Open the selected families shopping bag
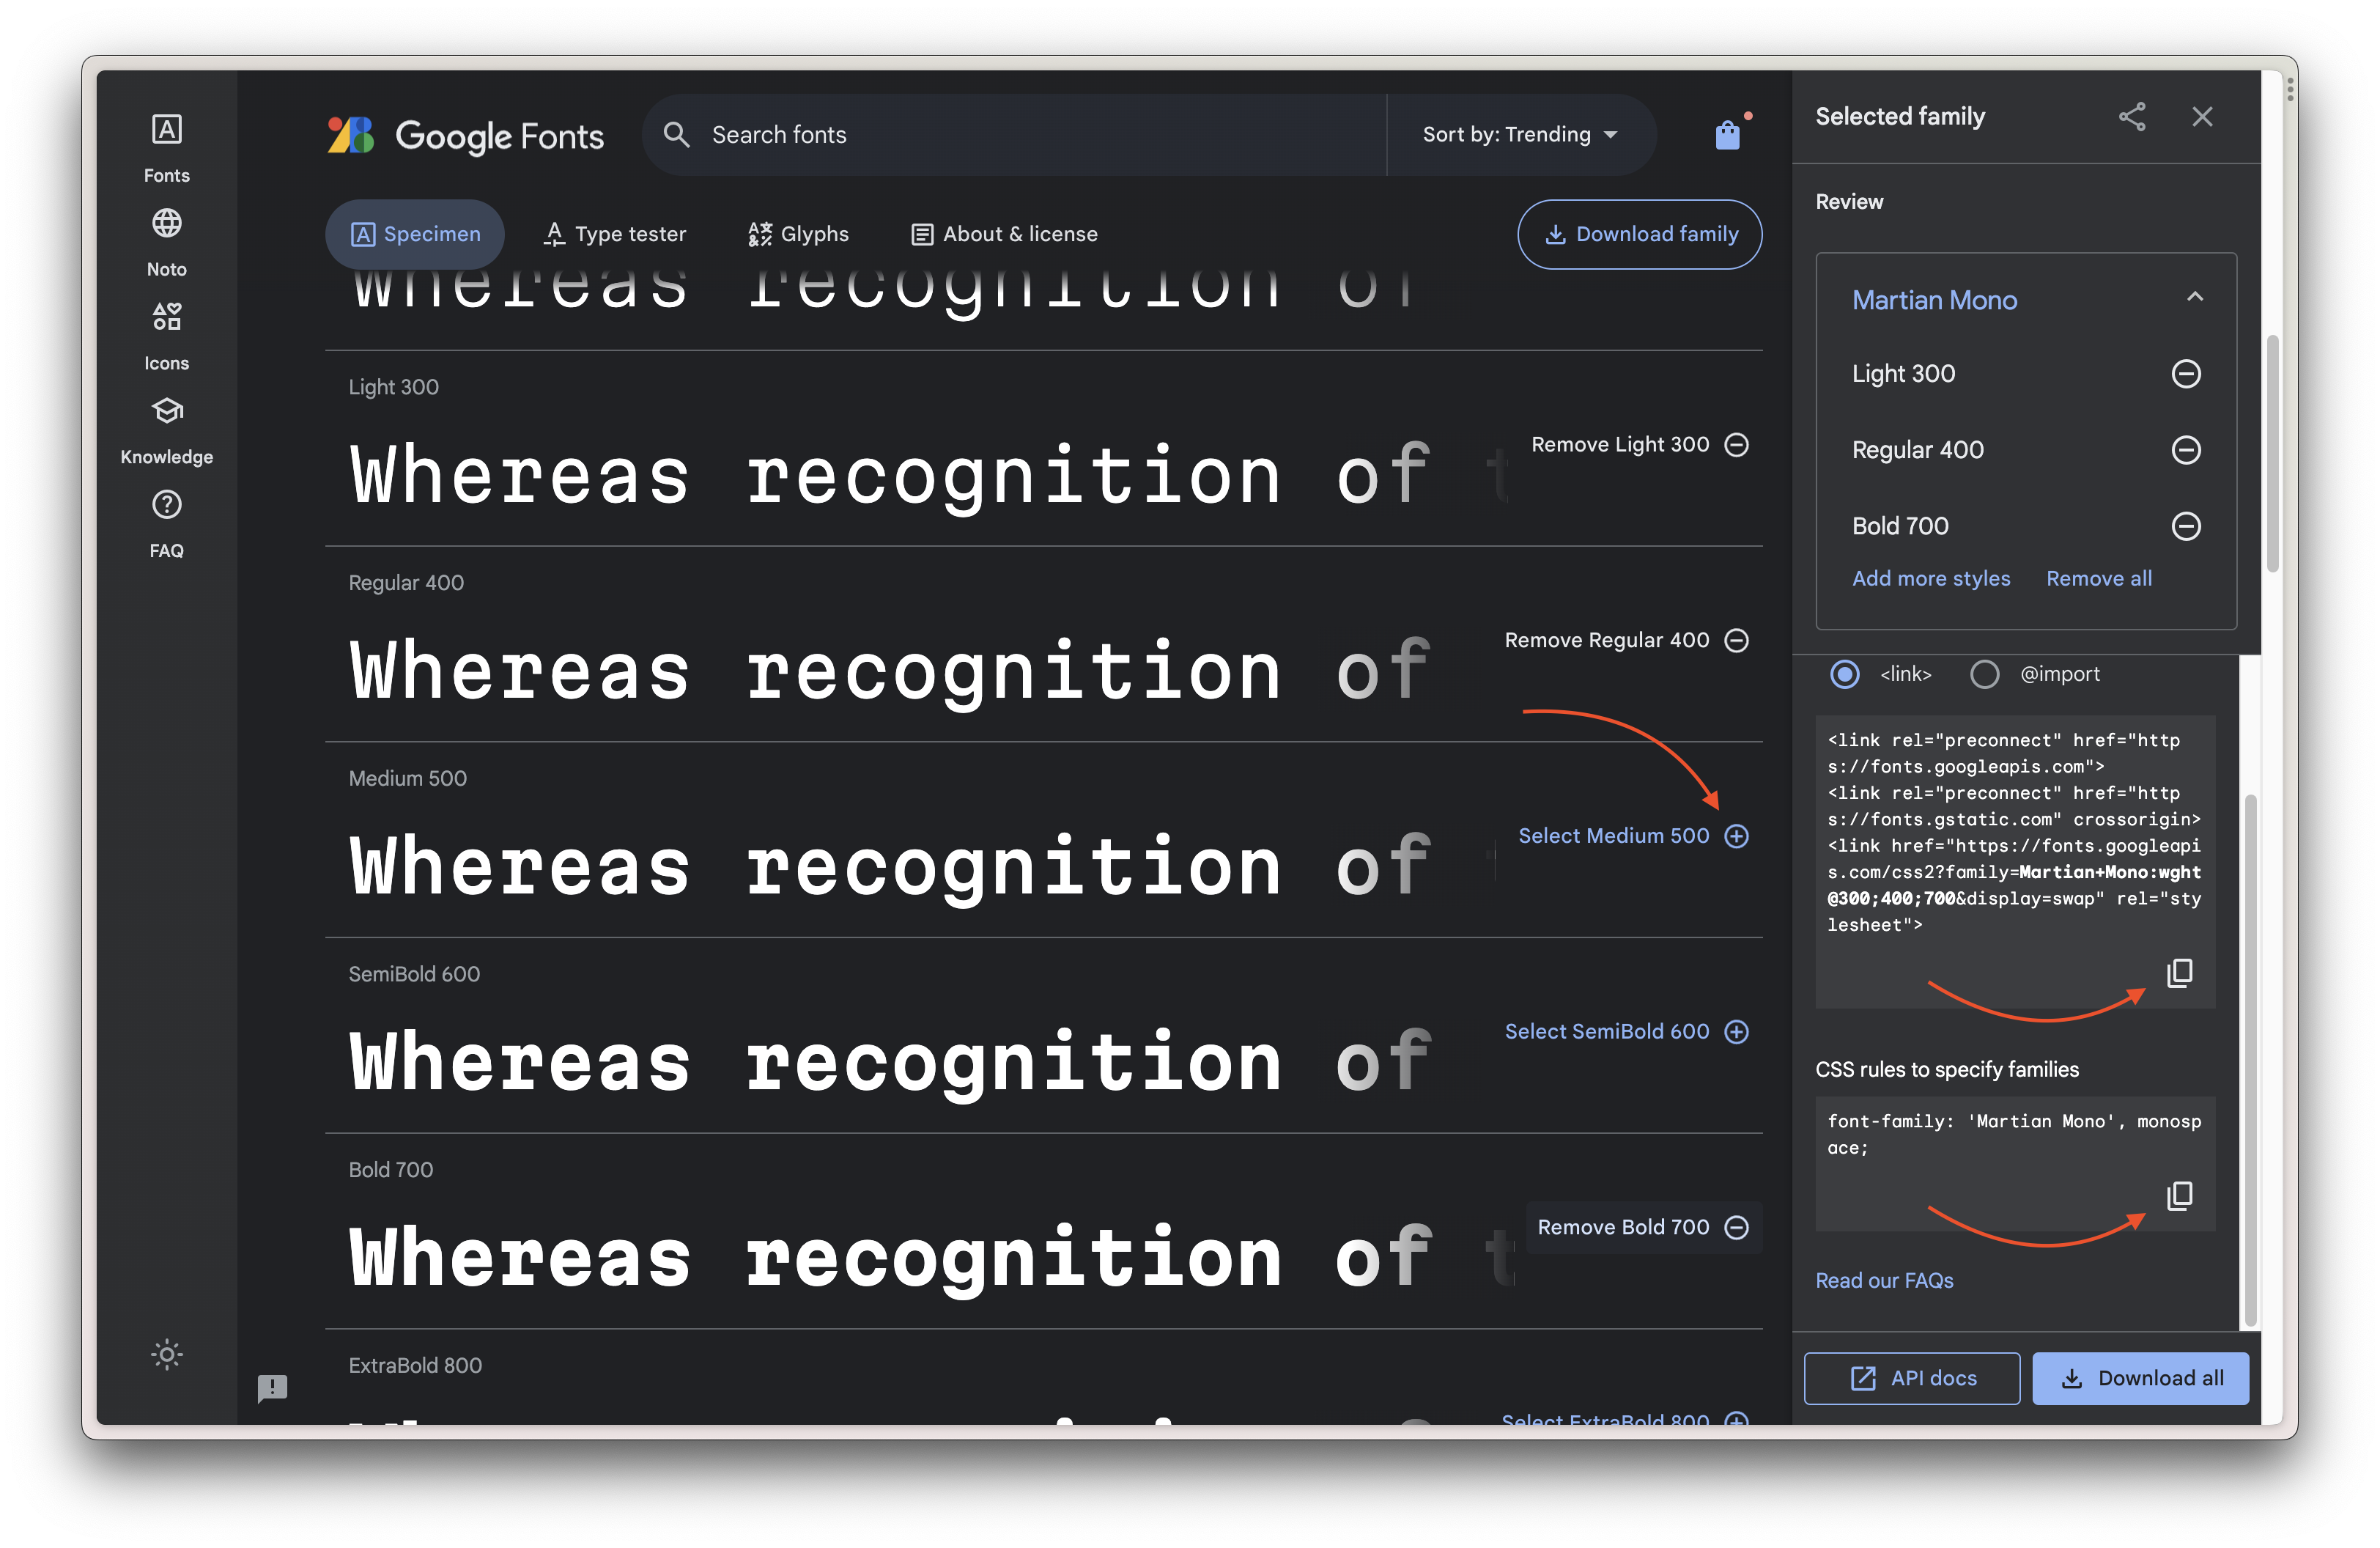 (x=1728, y=134)
